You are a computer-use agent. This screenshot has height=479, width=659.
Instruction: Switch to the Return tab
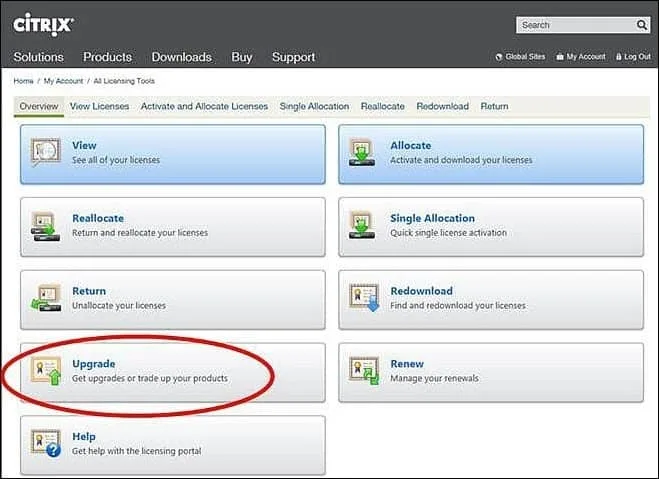pos(495,106)
